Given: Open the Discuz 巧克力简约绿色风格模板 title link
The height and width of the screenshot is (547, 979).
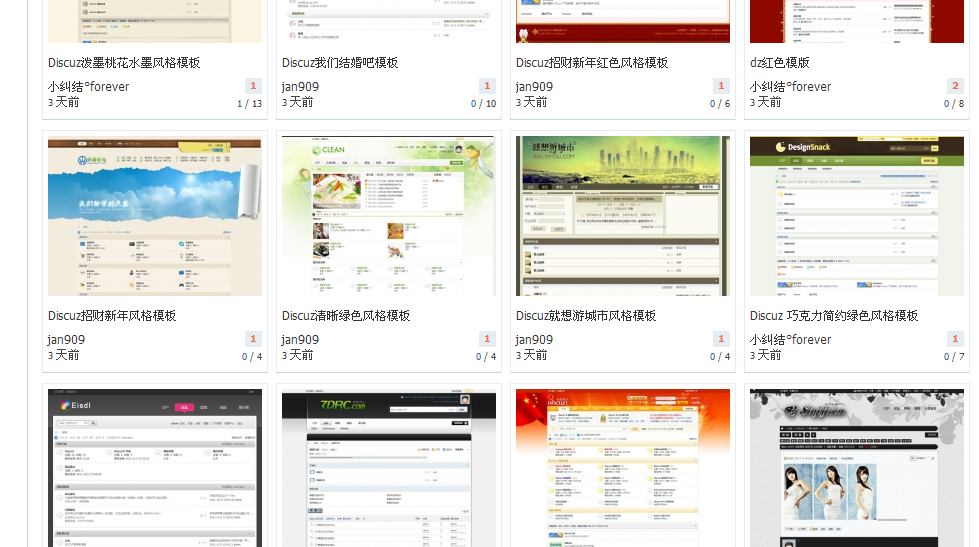Looking at the screenshot, I should 834,315.
